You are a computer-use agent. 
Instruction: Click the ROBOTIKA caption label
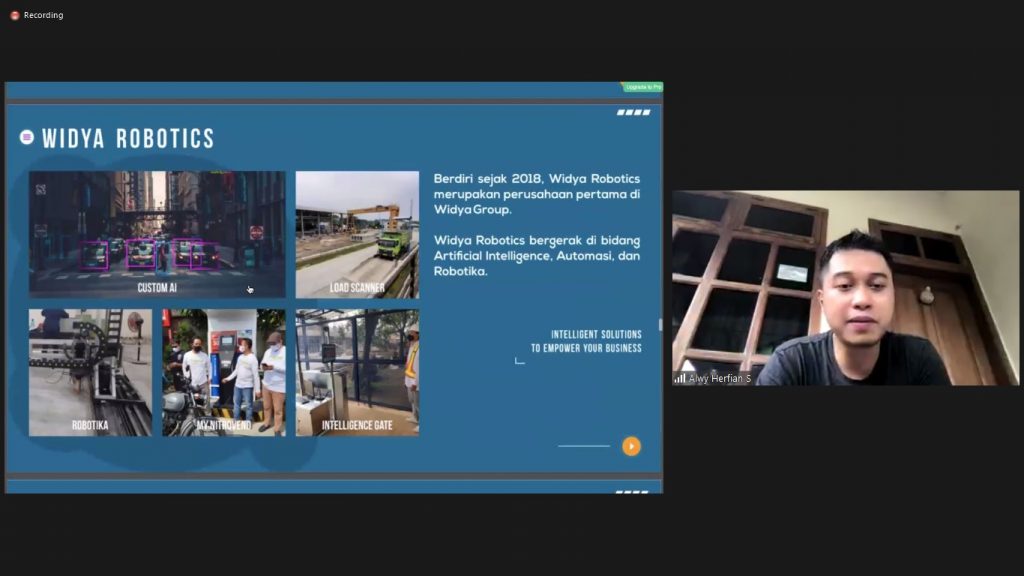point(90,425)
